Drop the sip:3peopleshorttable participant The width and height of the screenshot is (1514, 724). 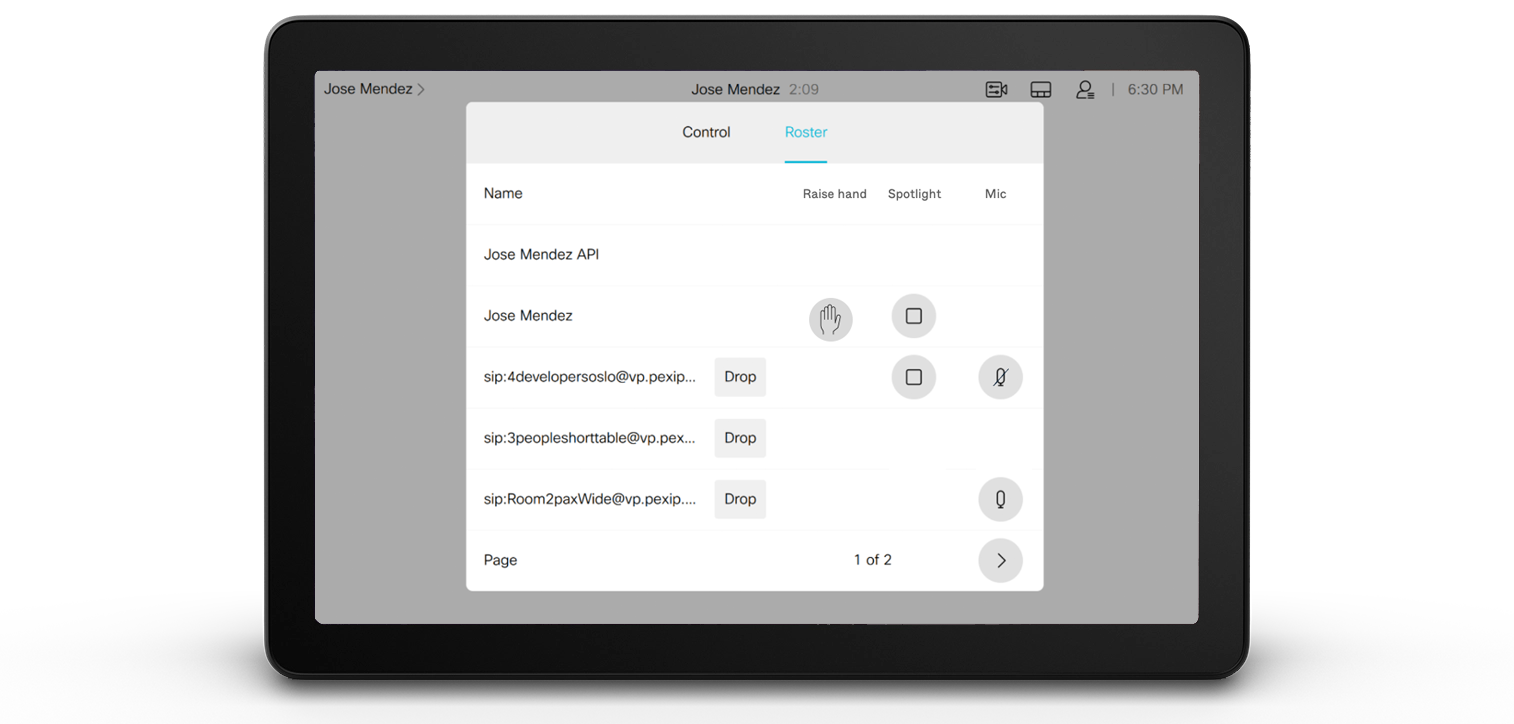click(740, 438)
